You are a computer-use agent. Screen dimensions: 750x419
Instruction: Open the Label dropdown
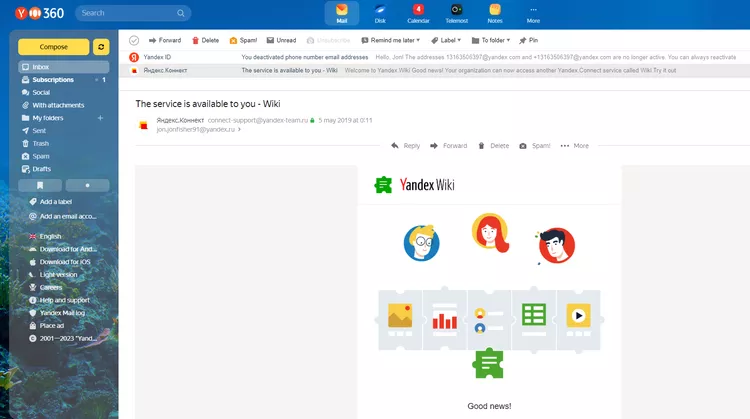(x=446, y=40)
